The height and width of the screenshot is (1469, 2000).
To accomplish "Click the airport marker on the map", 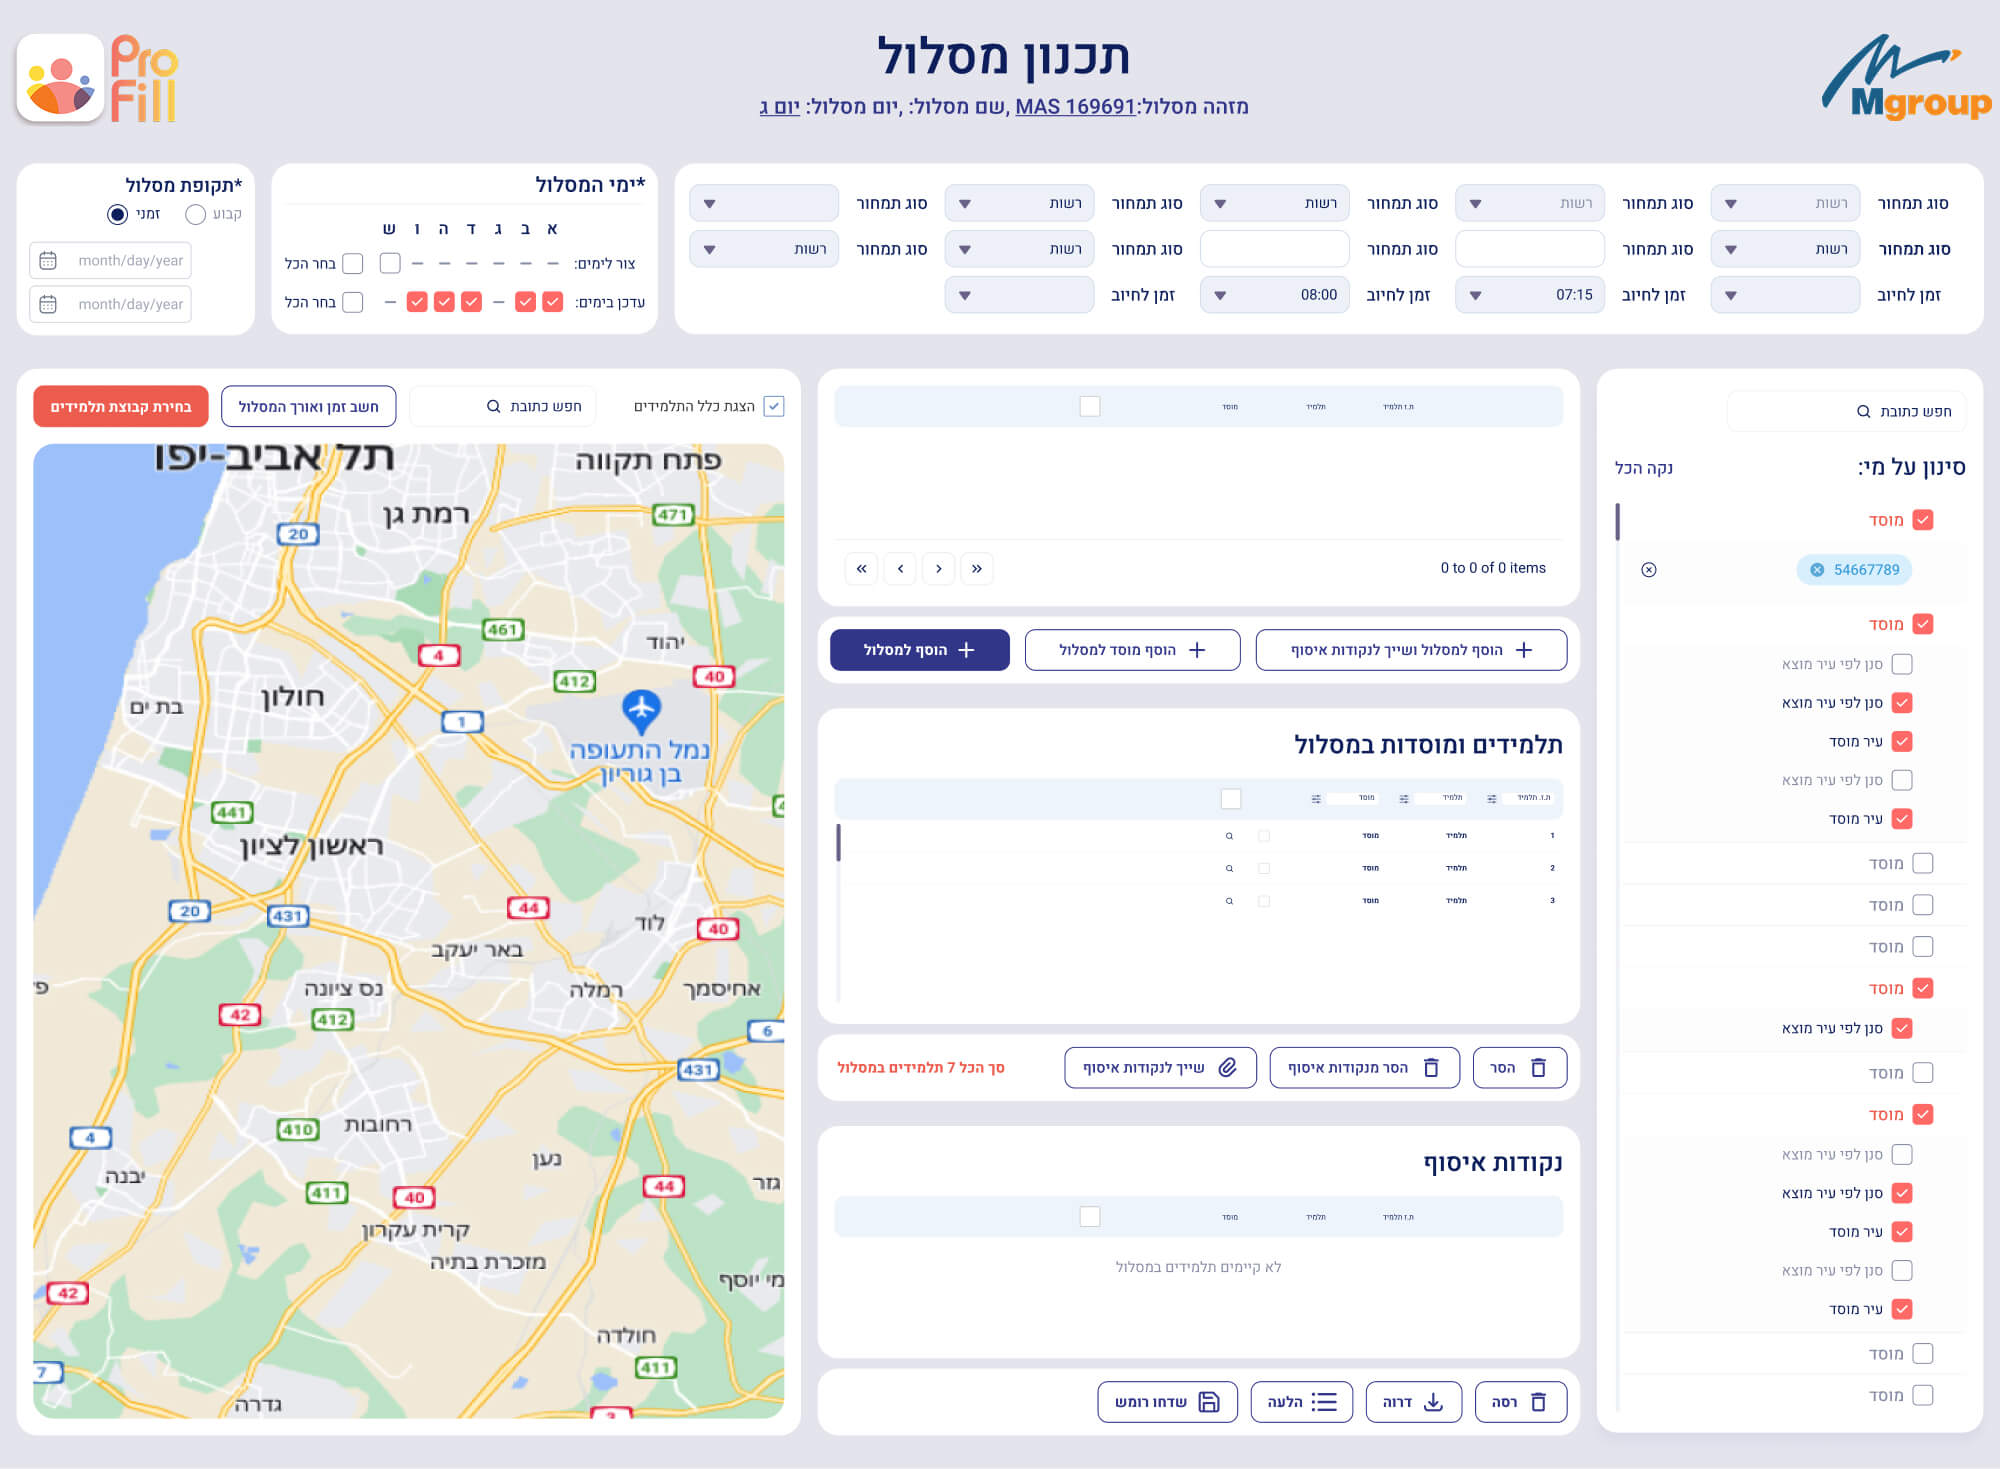I will point(641,709).
